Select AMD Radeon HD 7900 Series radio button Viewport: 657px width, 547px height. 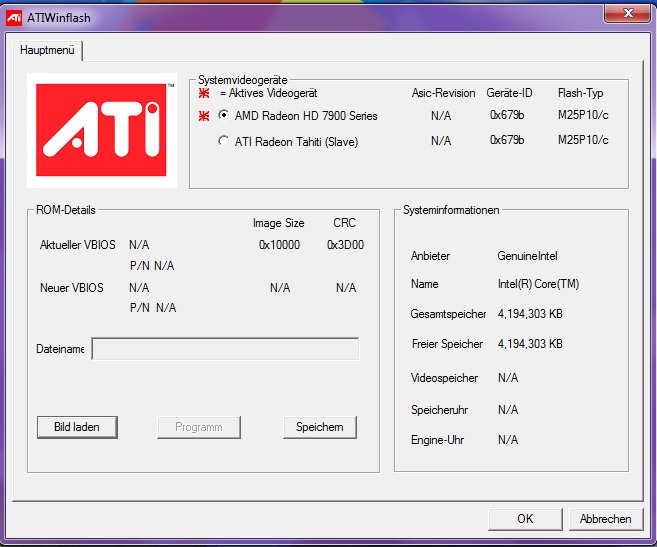224,115
